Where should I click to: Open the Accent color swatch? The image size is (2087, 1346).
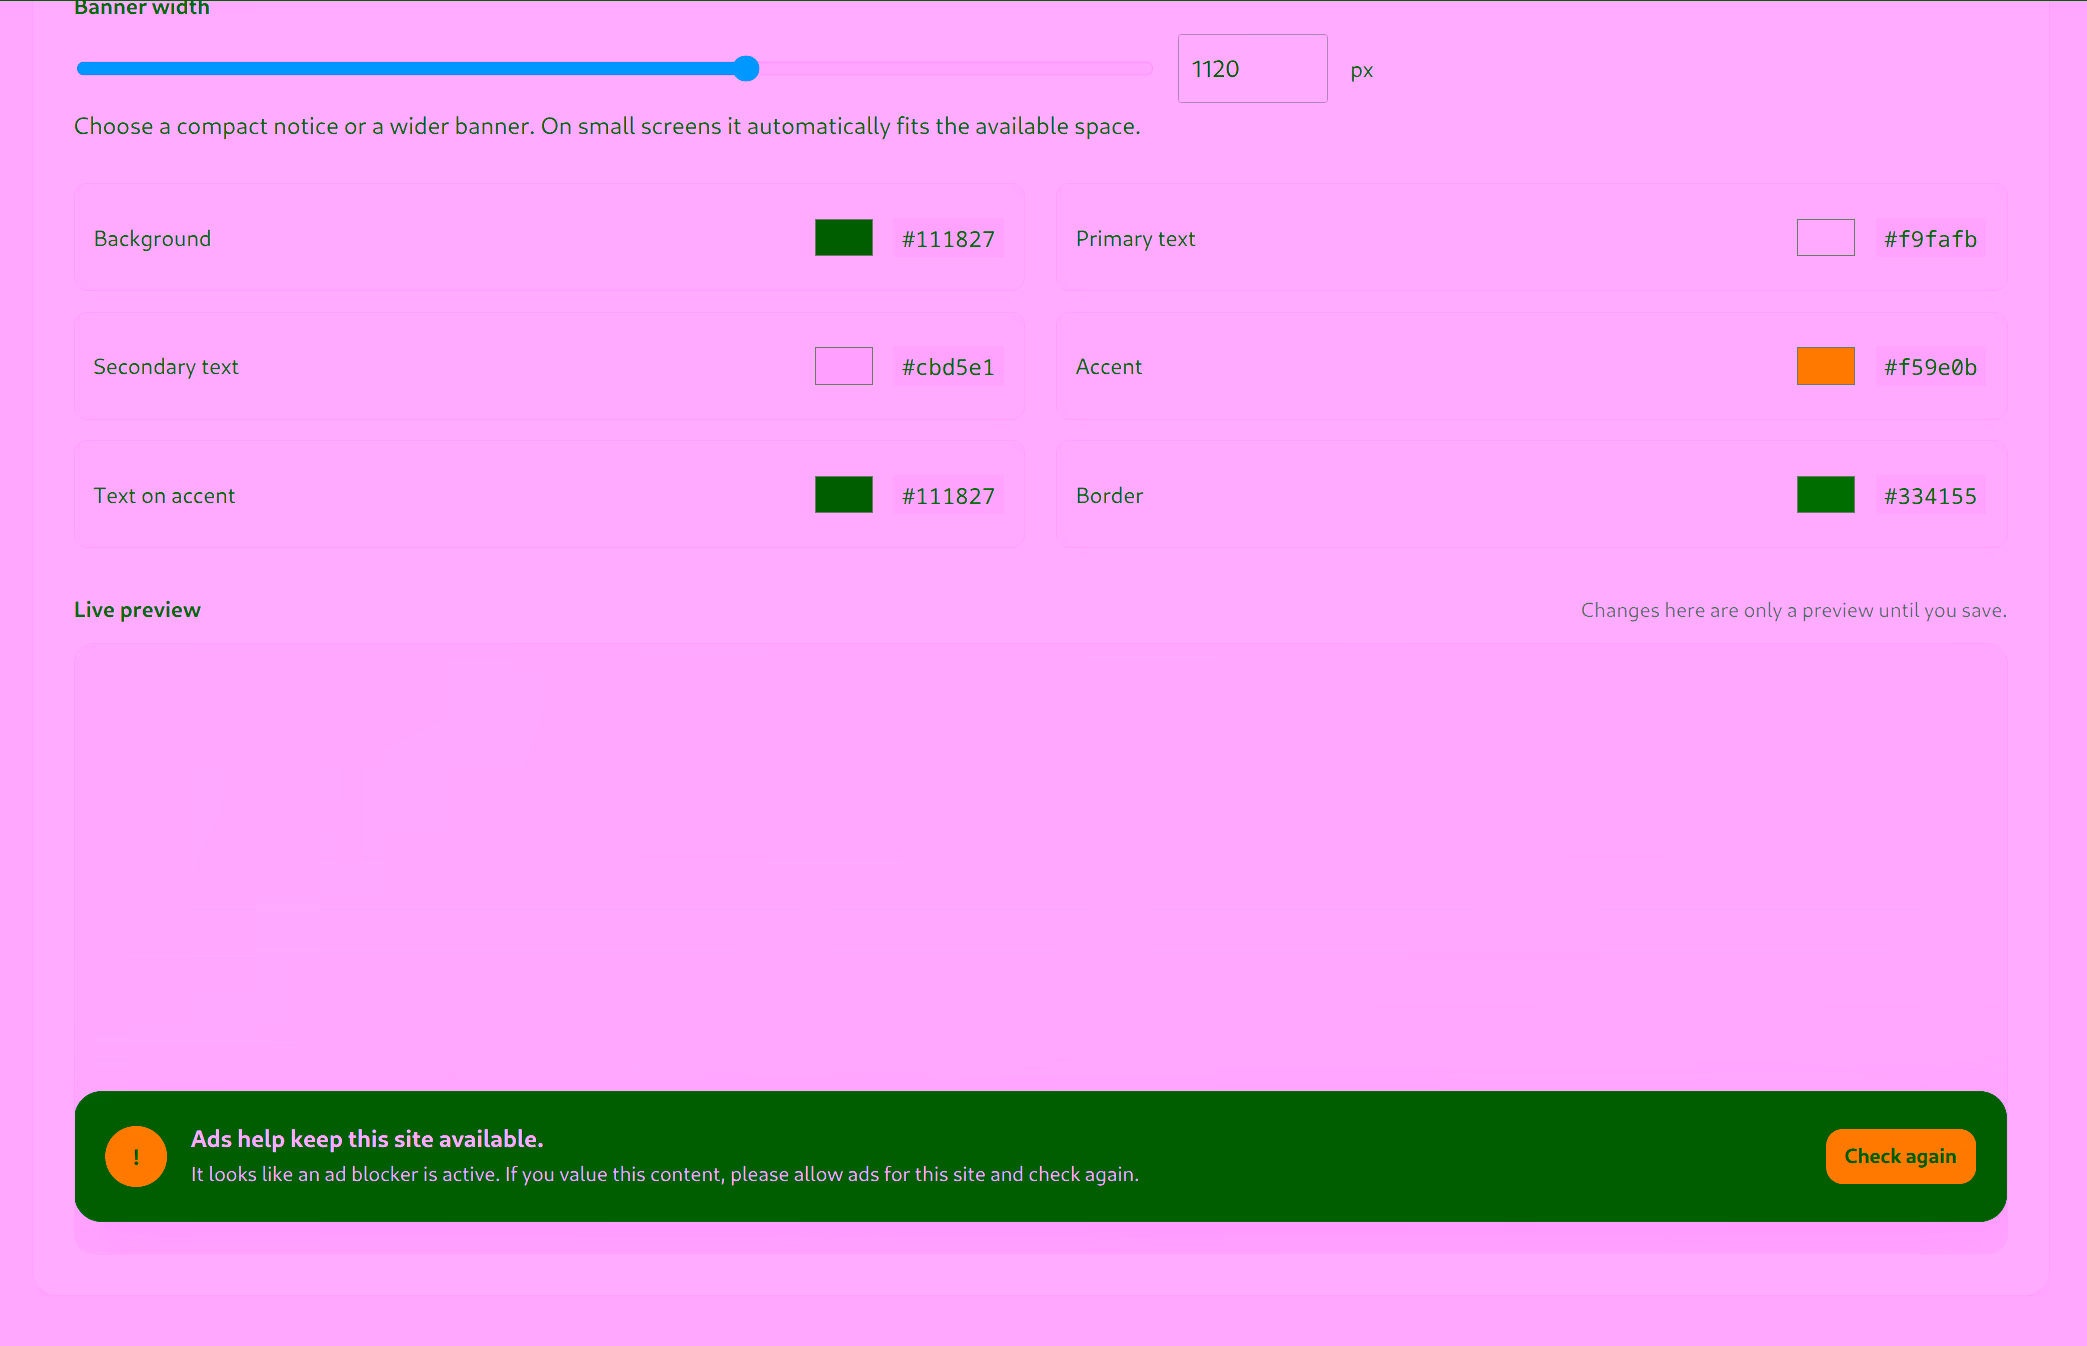(x=1825, y=366)
